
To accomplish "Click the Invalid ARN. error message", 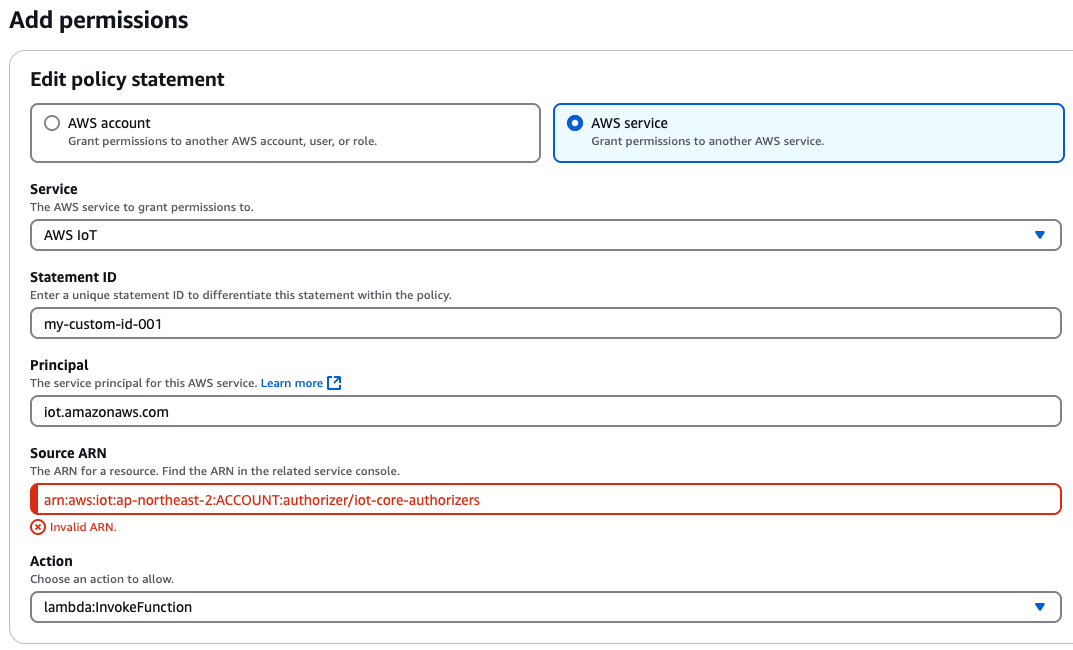I will click(83, 527).
